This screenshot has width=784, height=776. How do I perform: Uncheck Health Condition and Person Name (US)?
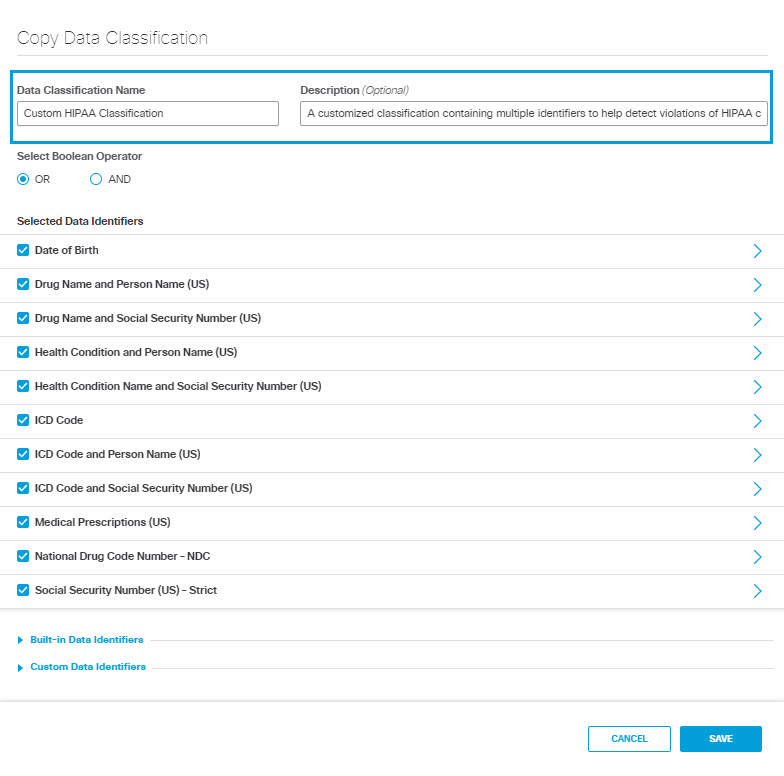click(23, 352)
